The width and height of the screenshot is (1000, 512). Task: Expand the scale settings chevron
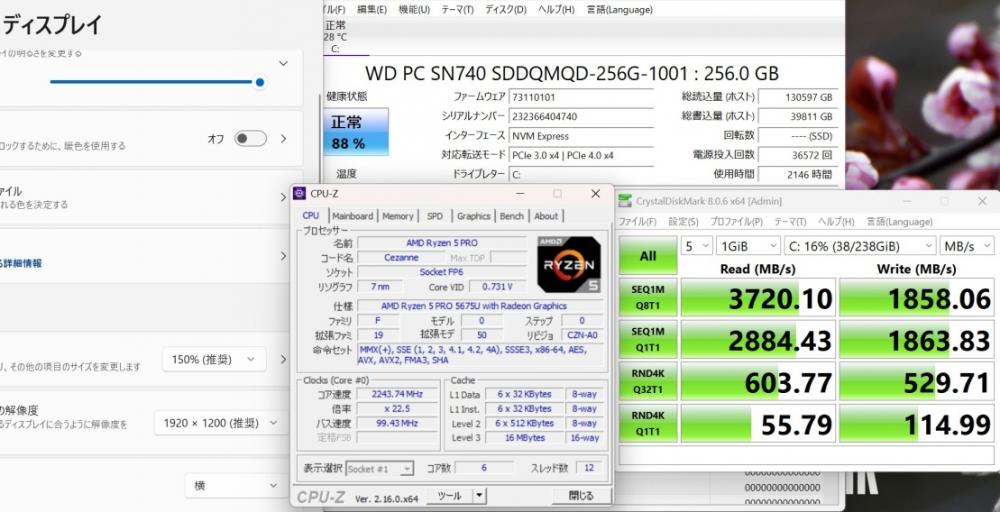[284, 359]
